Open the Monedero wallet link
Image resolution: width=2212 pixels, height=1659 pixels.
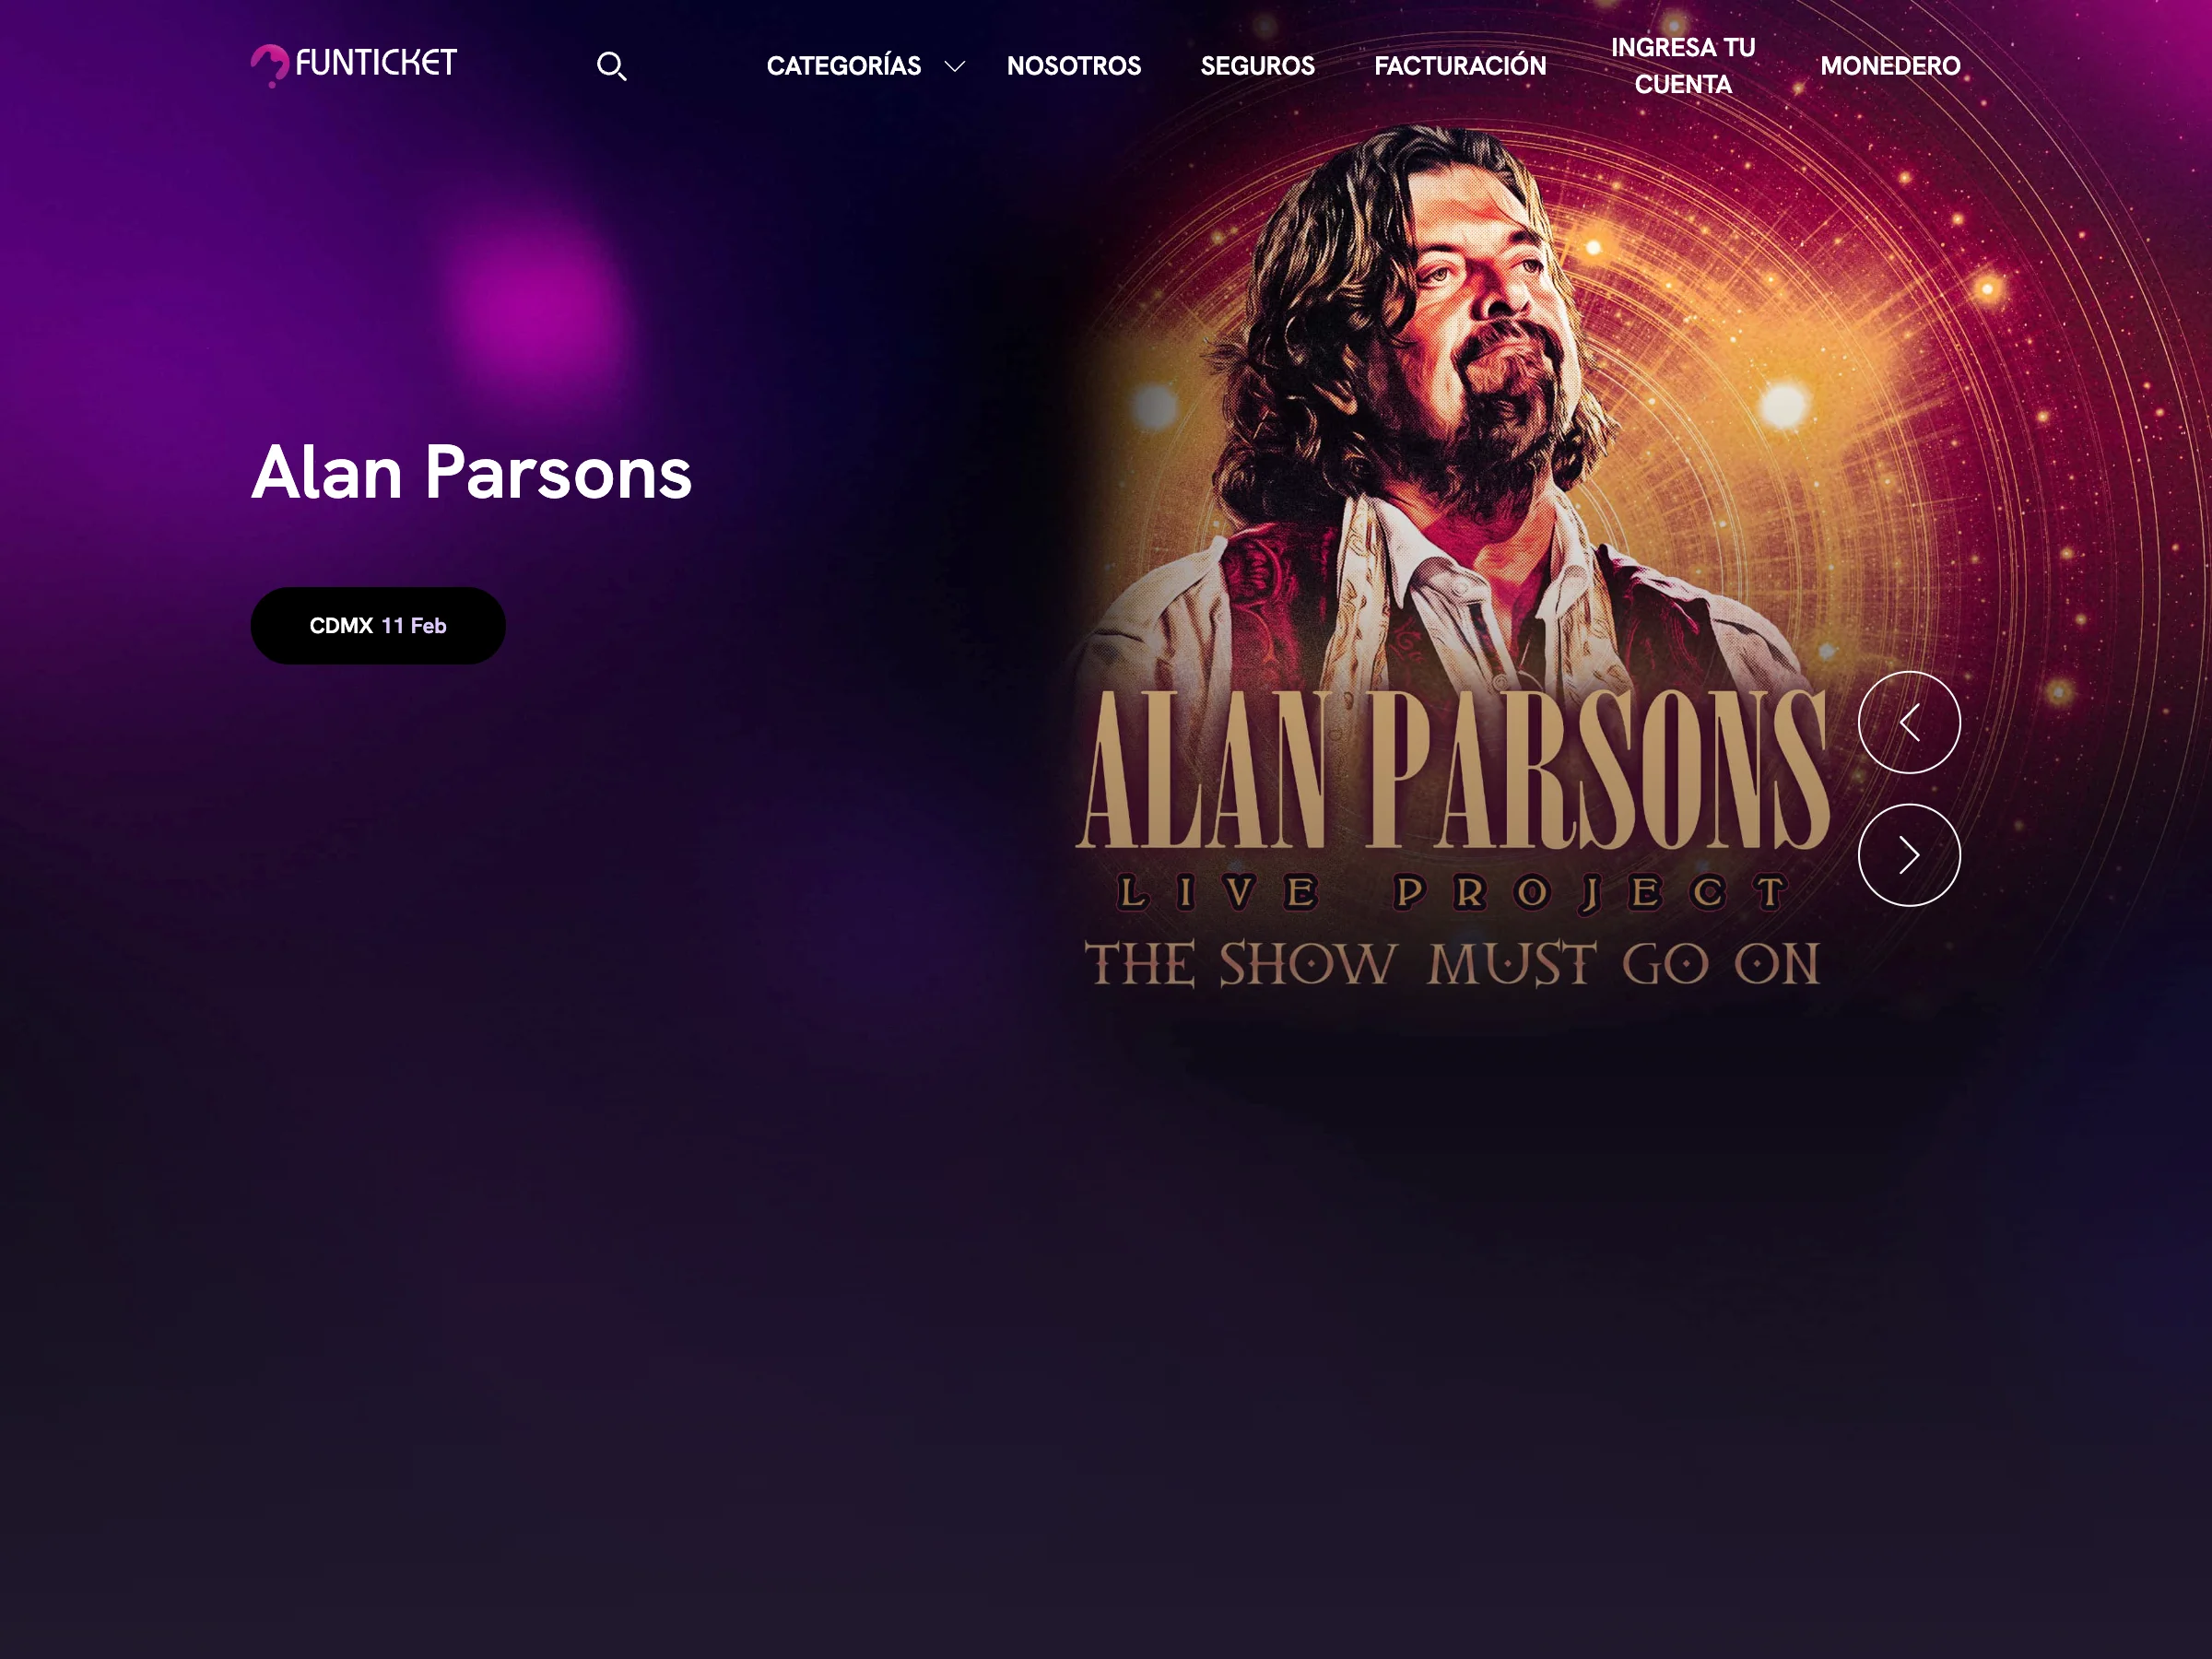1890,66
